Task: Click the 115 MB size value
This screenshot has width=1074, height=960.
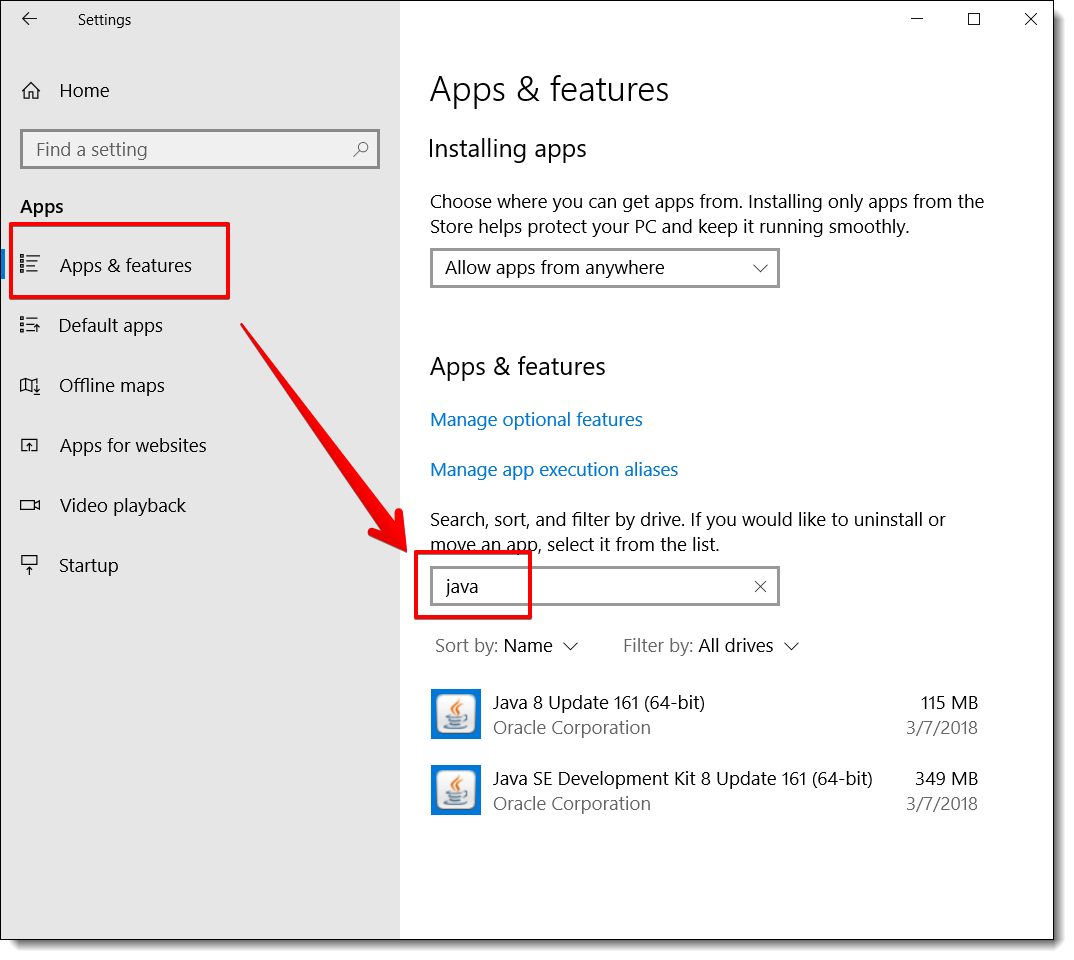Action: (x=949, y=703)
